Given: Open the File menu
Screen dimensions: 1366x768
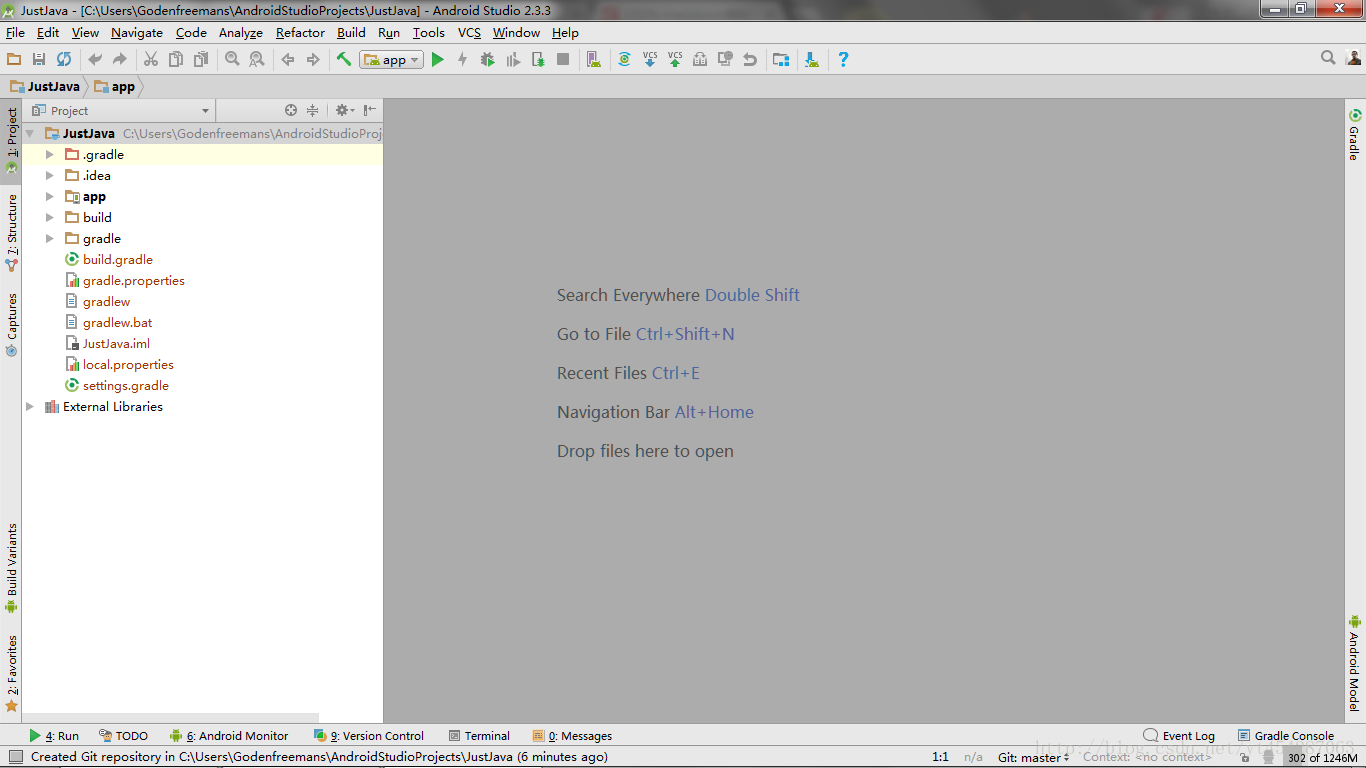Looking at the screenshot, I should click(15, 33).
